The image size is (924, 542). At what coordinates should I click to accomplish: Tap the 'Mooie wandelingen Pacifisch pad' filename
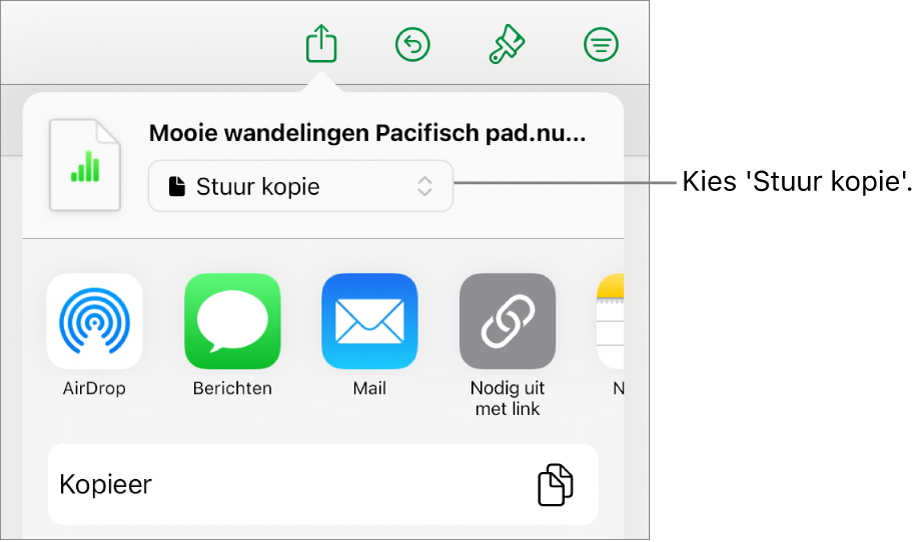tap(367, 134)
